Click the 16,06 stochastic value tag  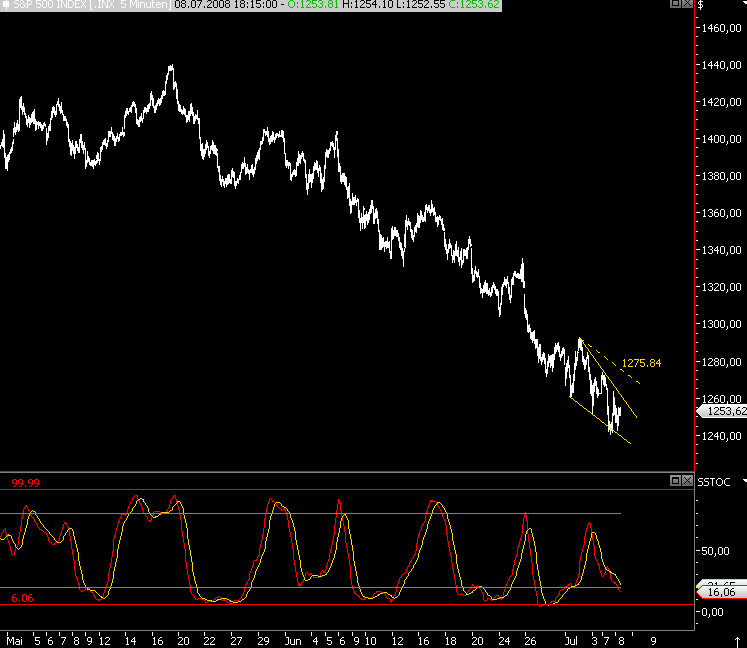[x=722, y=592]
